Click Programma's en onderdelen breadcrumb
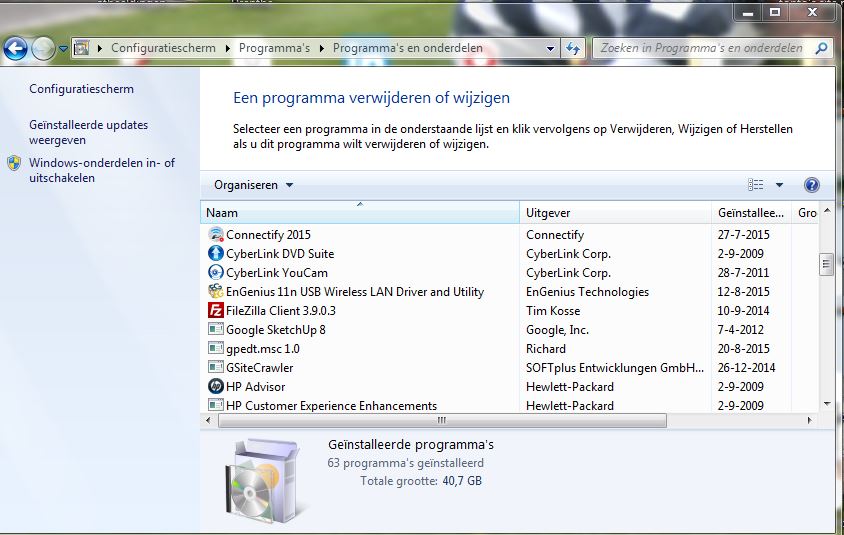The width and height of the screenshot is (844, 535). pos(407,48)
